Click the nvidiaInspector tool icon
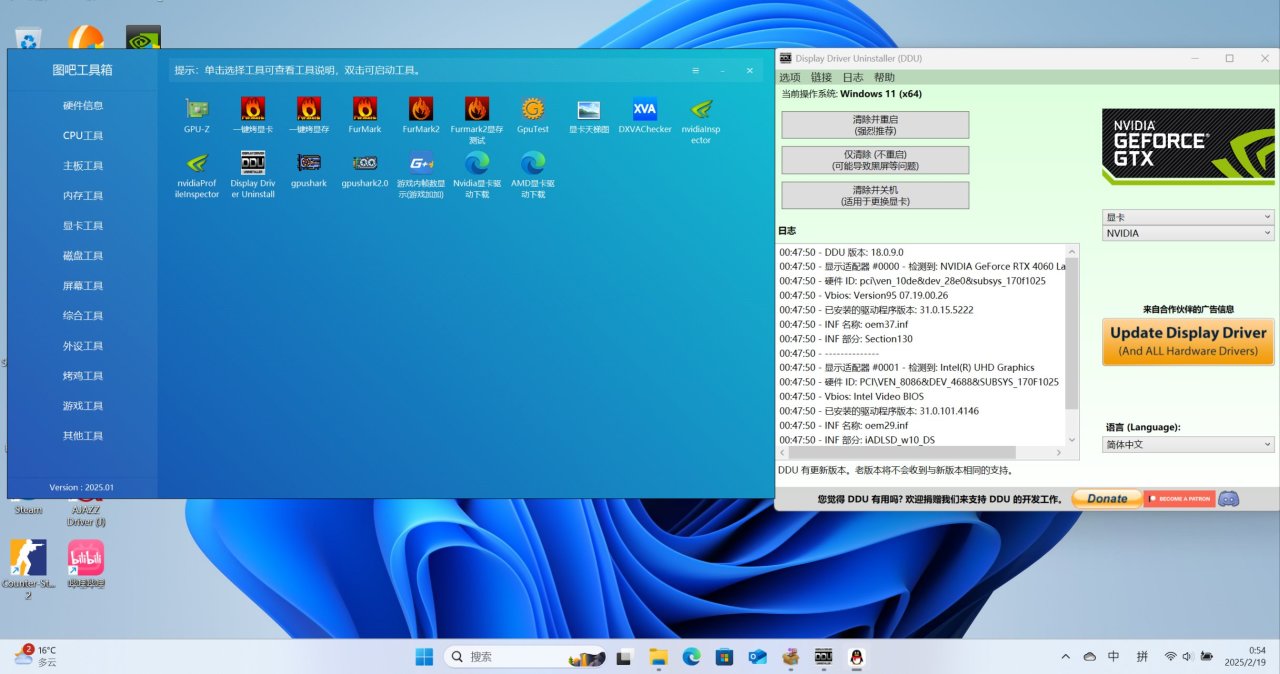Screen dimensions: 1280x674 pos(701,109)
